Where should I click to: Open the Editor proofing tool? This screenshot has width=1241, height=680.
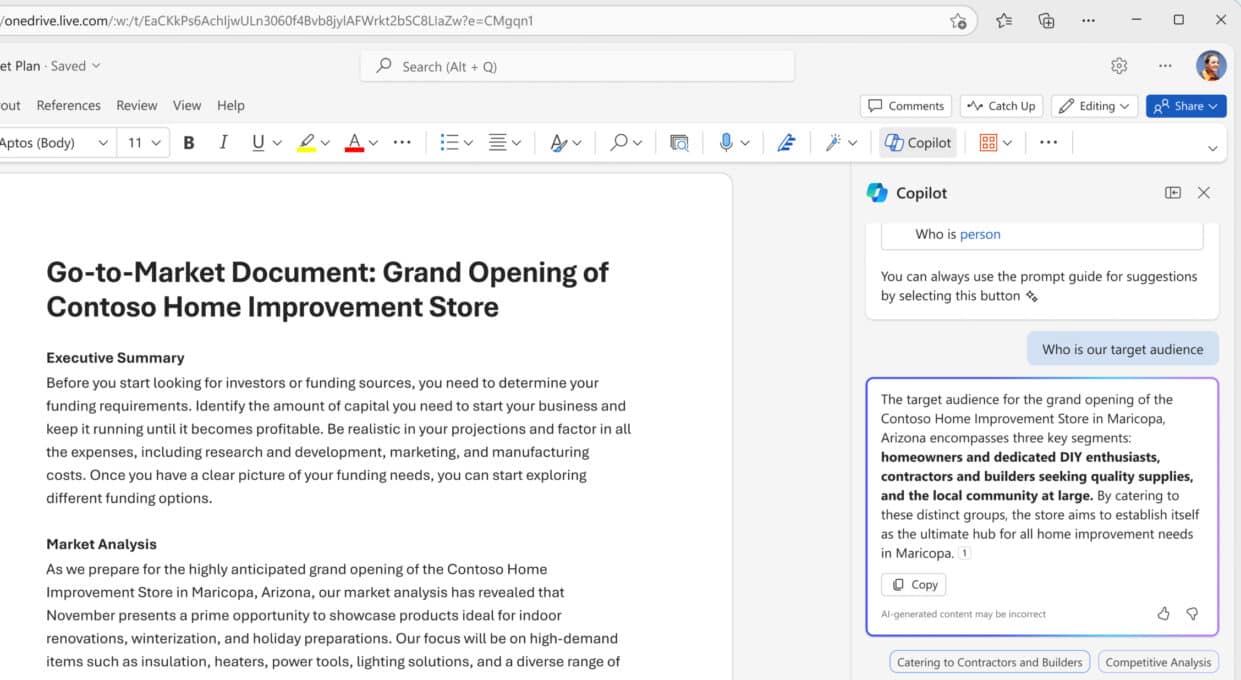[x=786, y=143]
